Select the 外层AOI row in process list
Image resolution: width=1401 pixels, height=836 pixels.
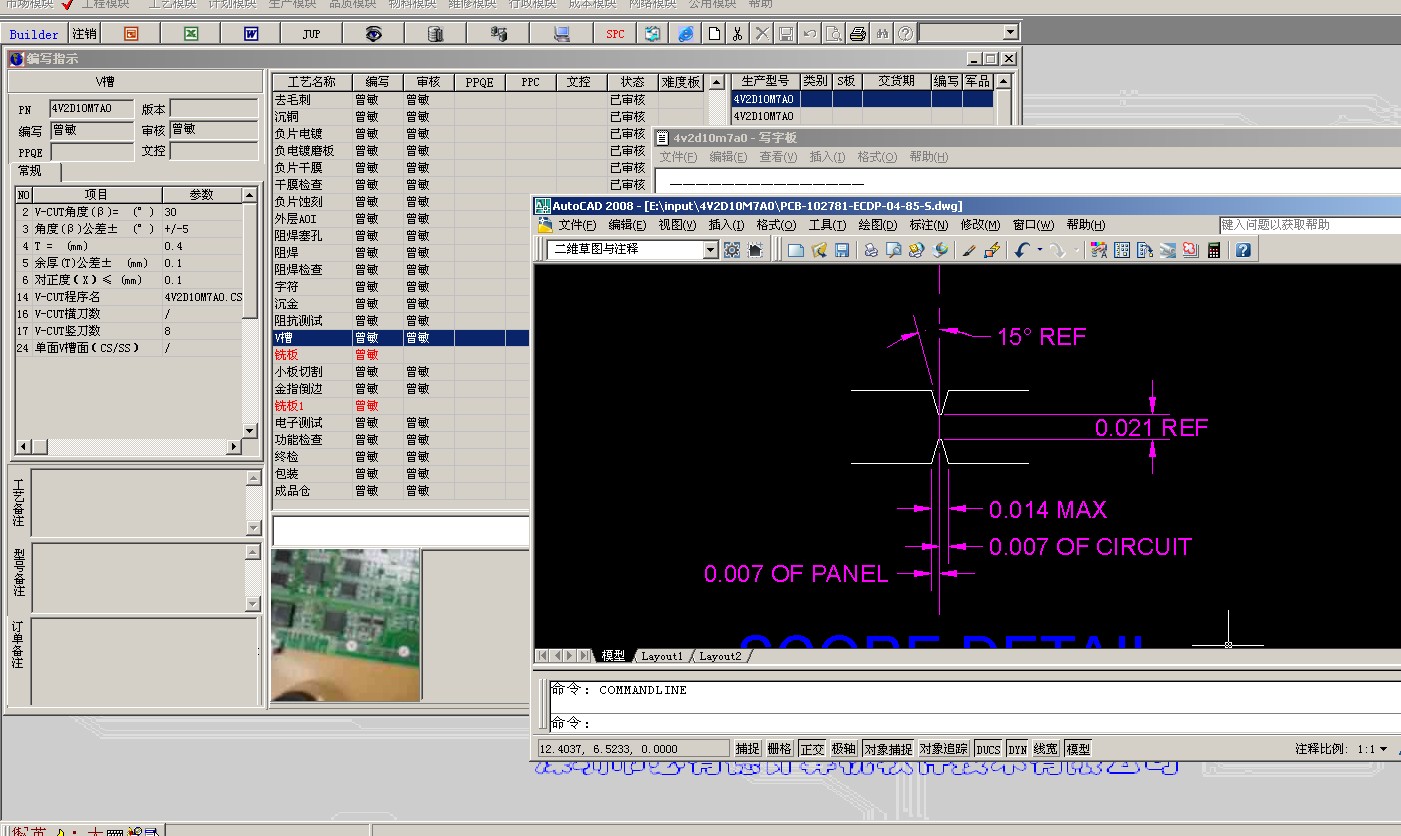400,219
